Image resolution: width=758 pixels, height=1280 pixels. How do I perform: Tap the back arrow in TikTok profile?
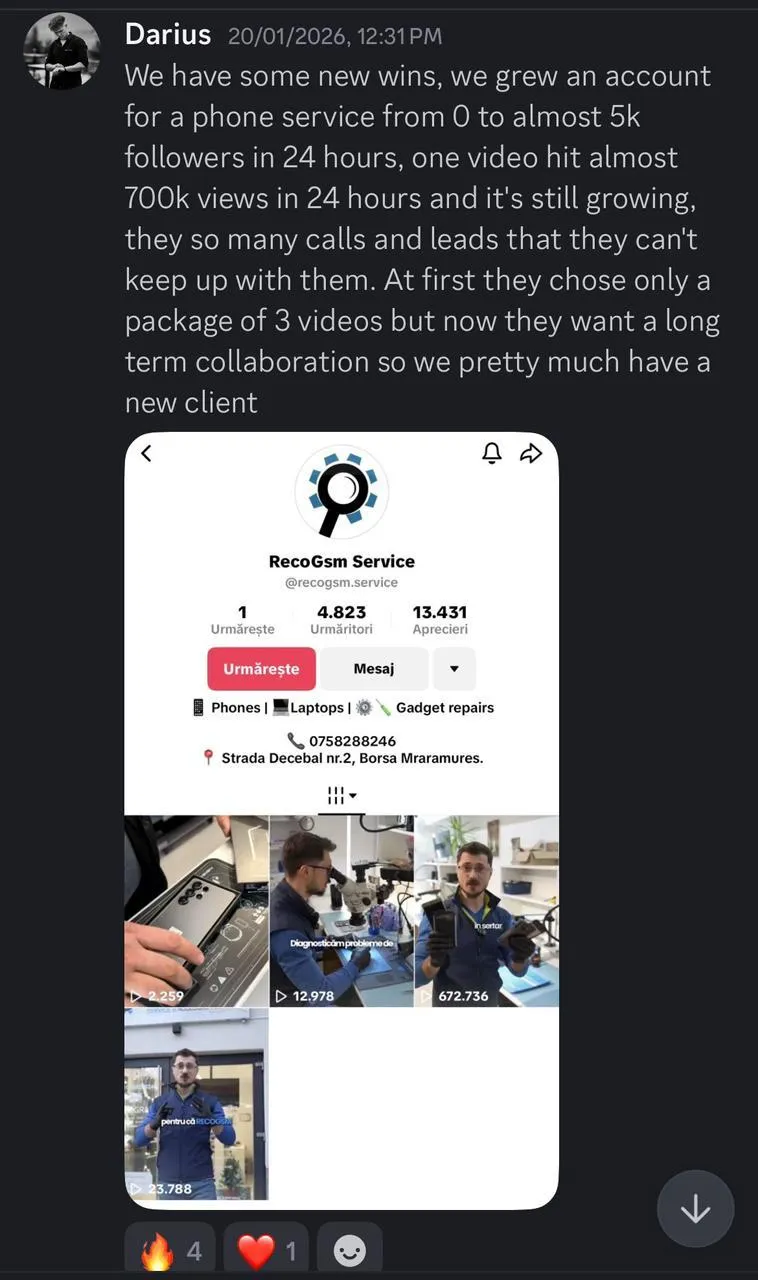tap(146, 453)
